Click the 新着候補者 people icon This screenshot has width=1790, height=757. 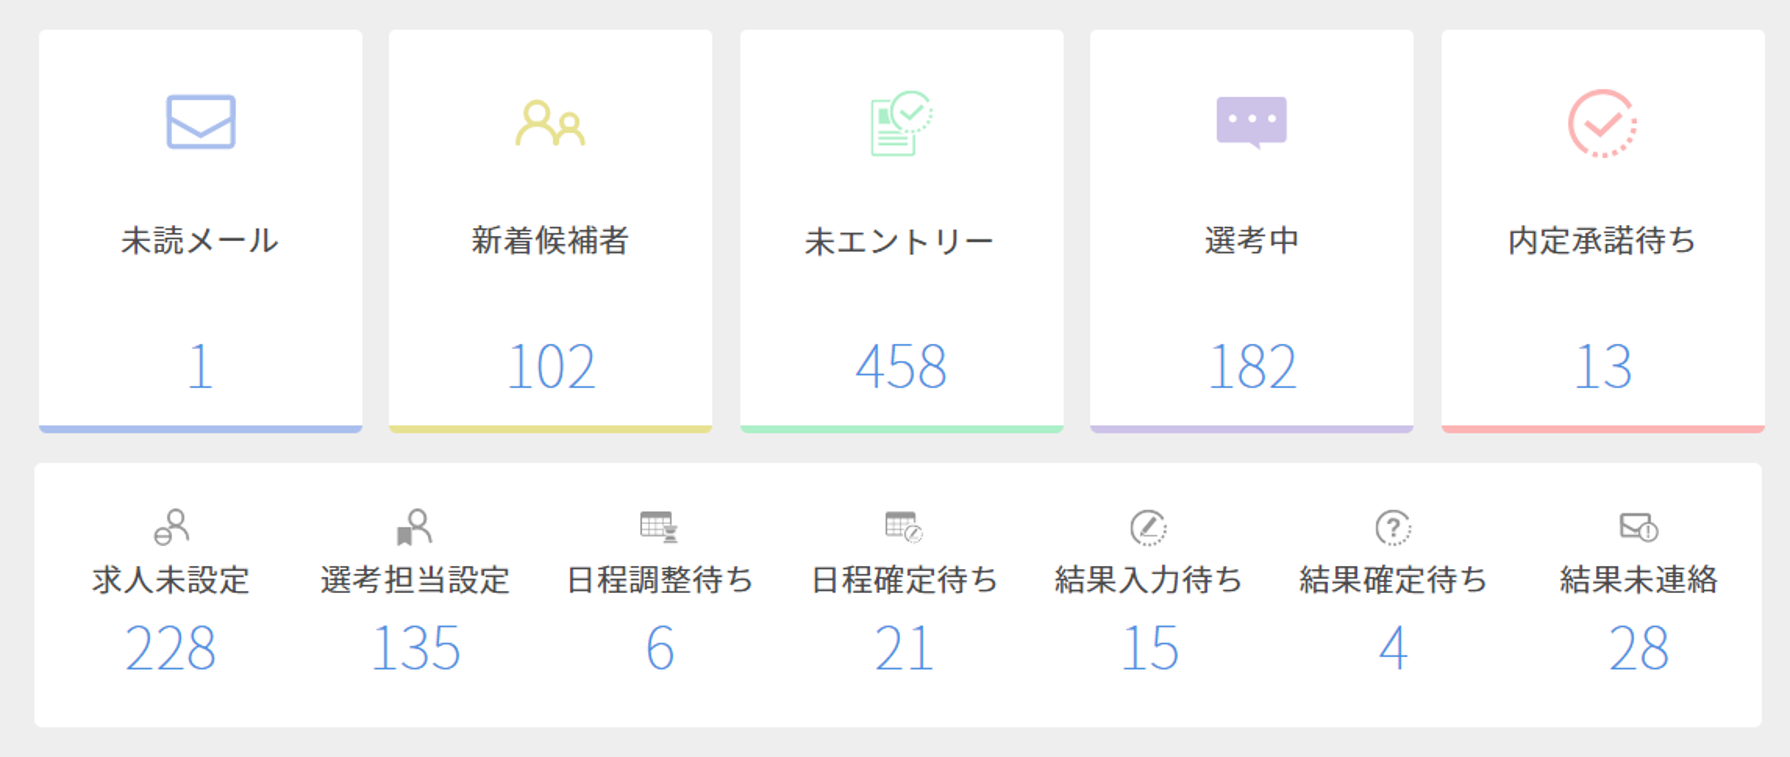tap(550, 124)
